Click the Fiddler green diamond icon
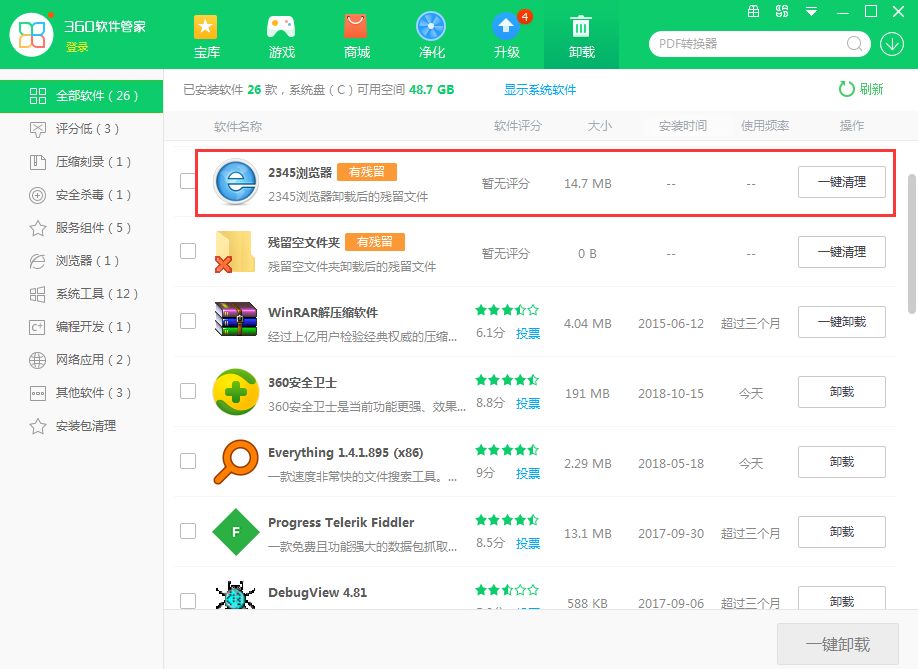The width and height of the screenshot is (918, 669). click(x=235, y=531)
